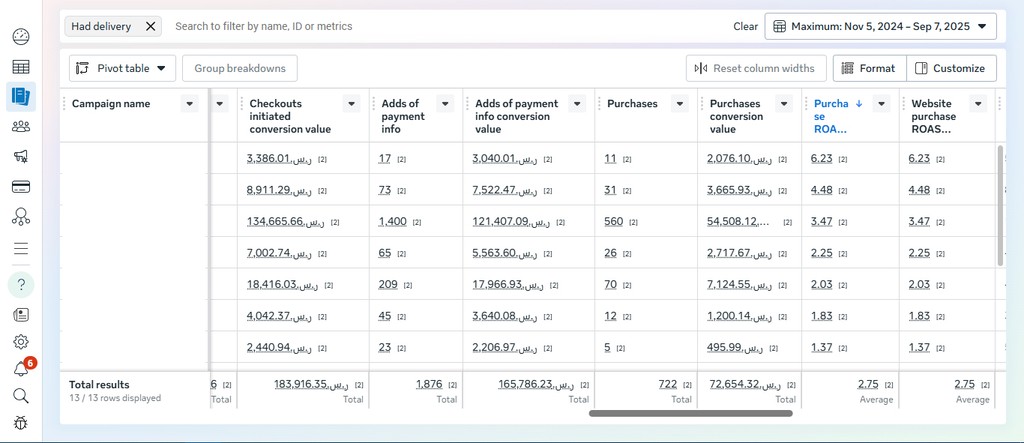Viewport: 1024px width, 443px height.
Task: Open Audiences people icon in sidebar
Action: pyautogui.click(x=20, y=126)
